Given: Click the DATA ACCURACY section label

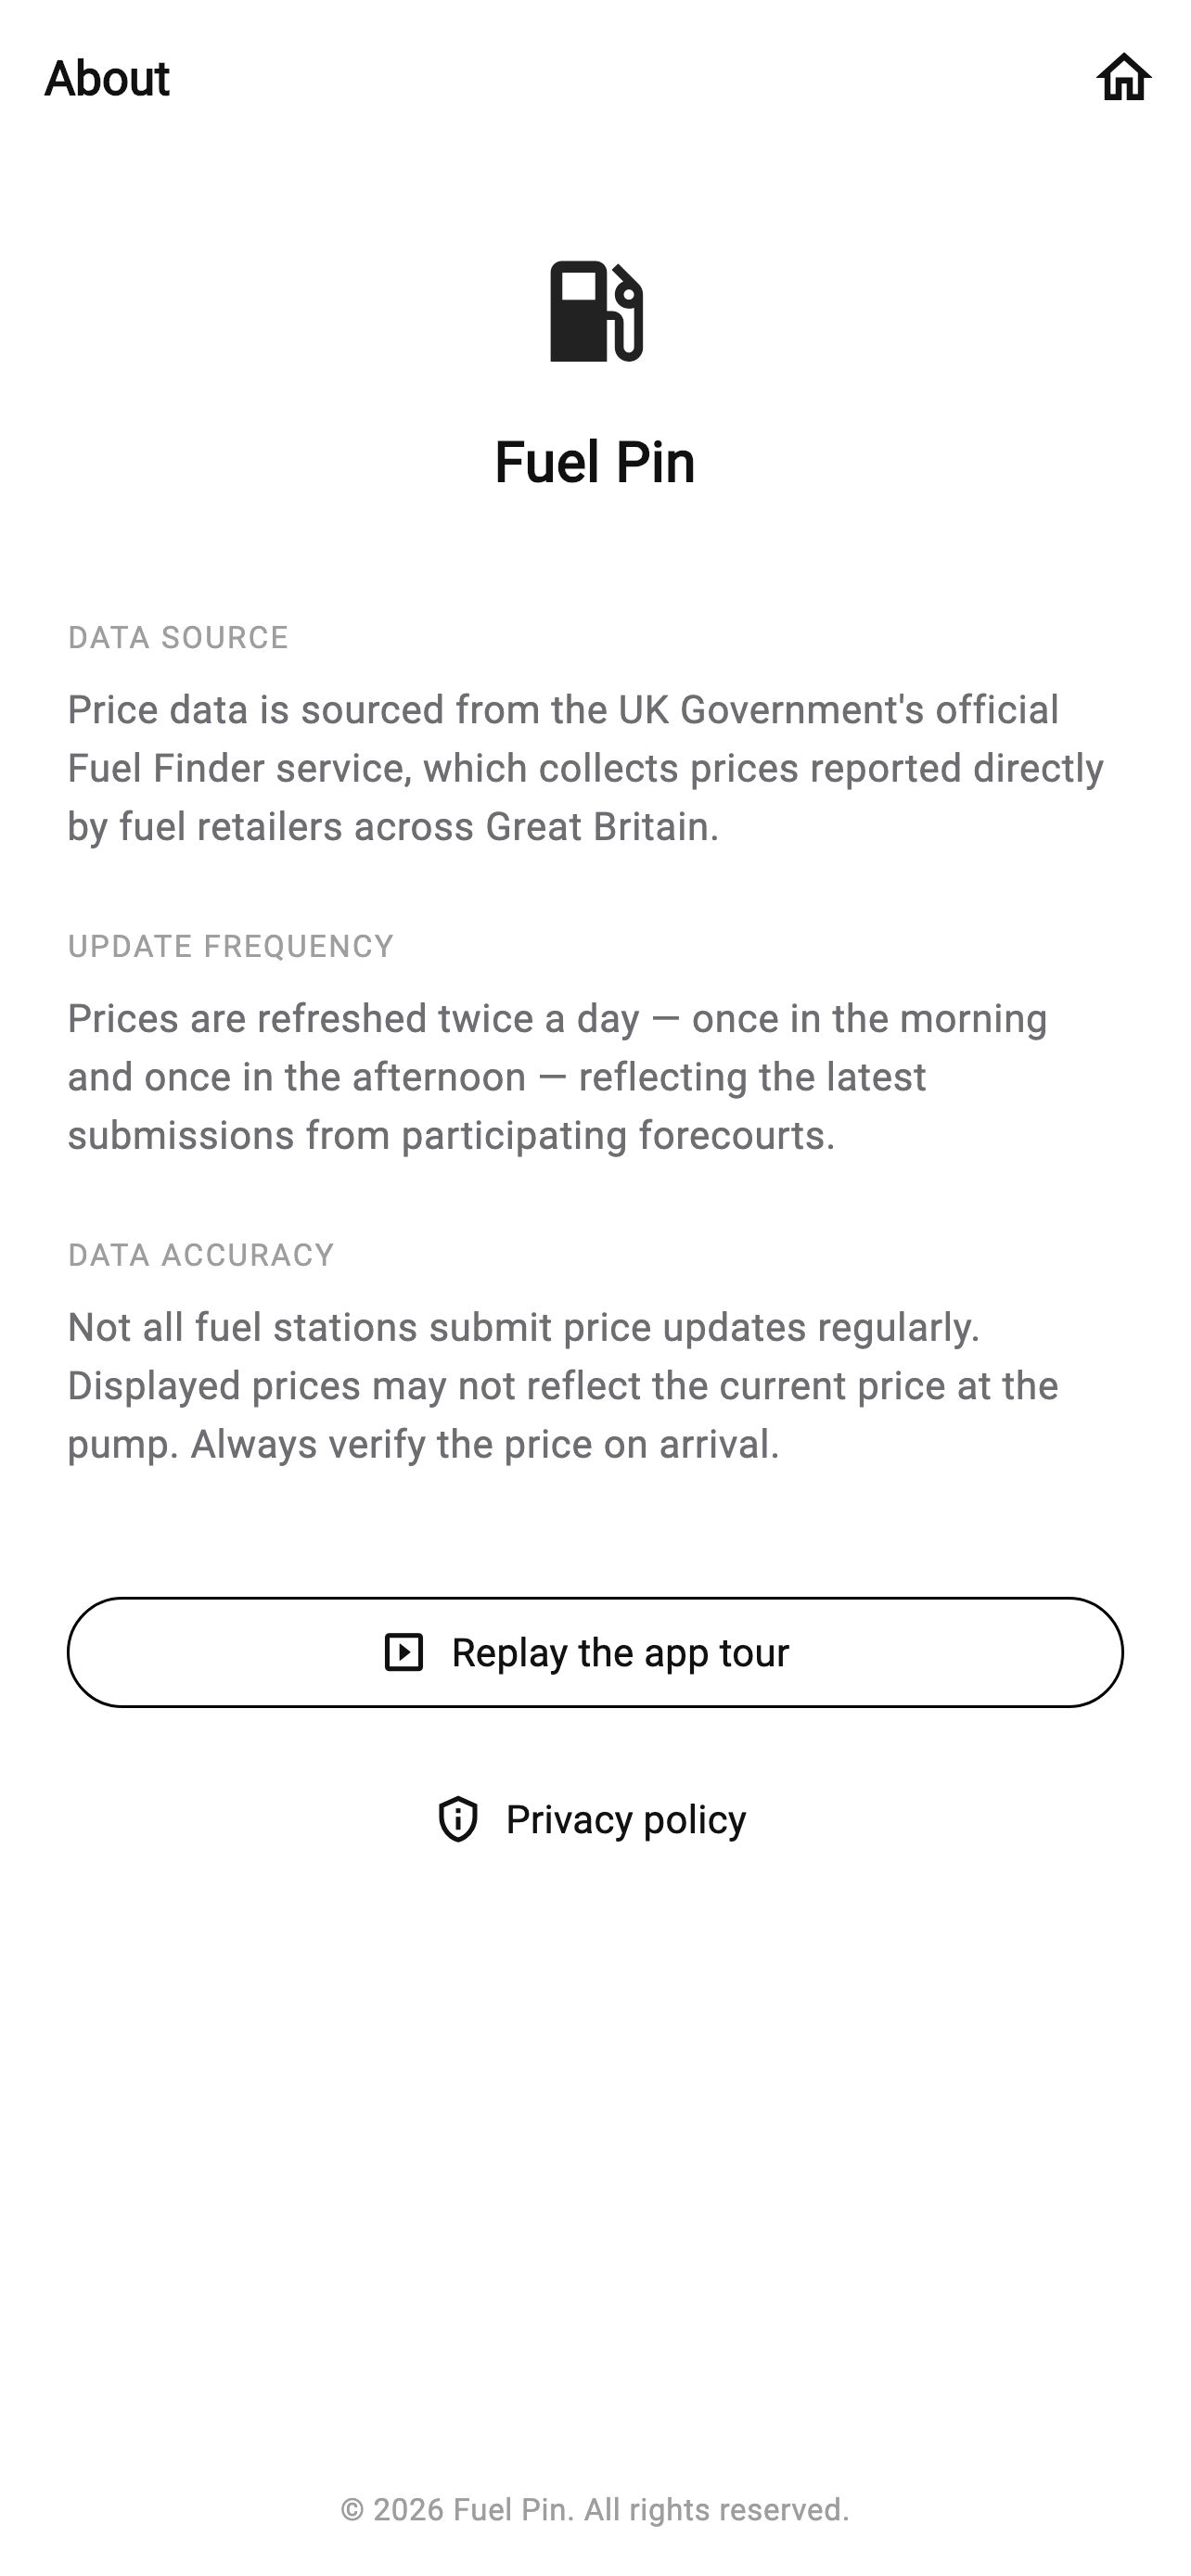Looking at the screenshot, I should point(201,1255).
